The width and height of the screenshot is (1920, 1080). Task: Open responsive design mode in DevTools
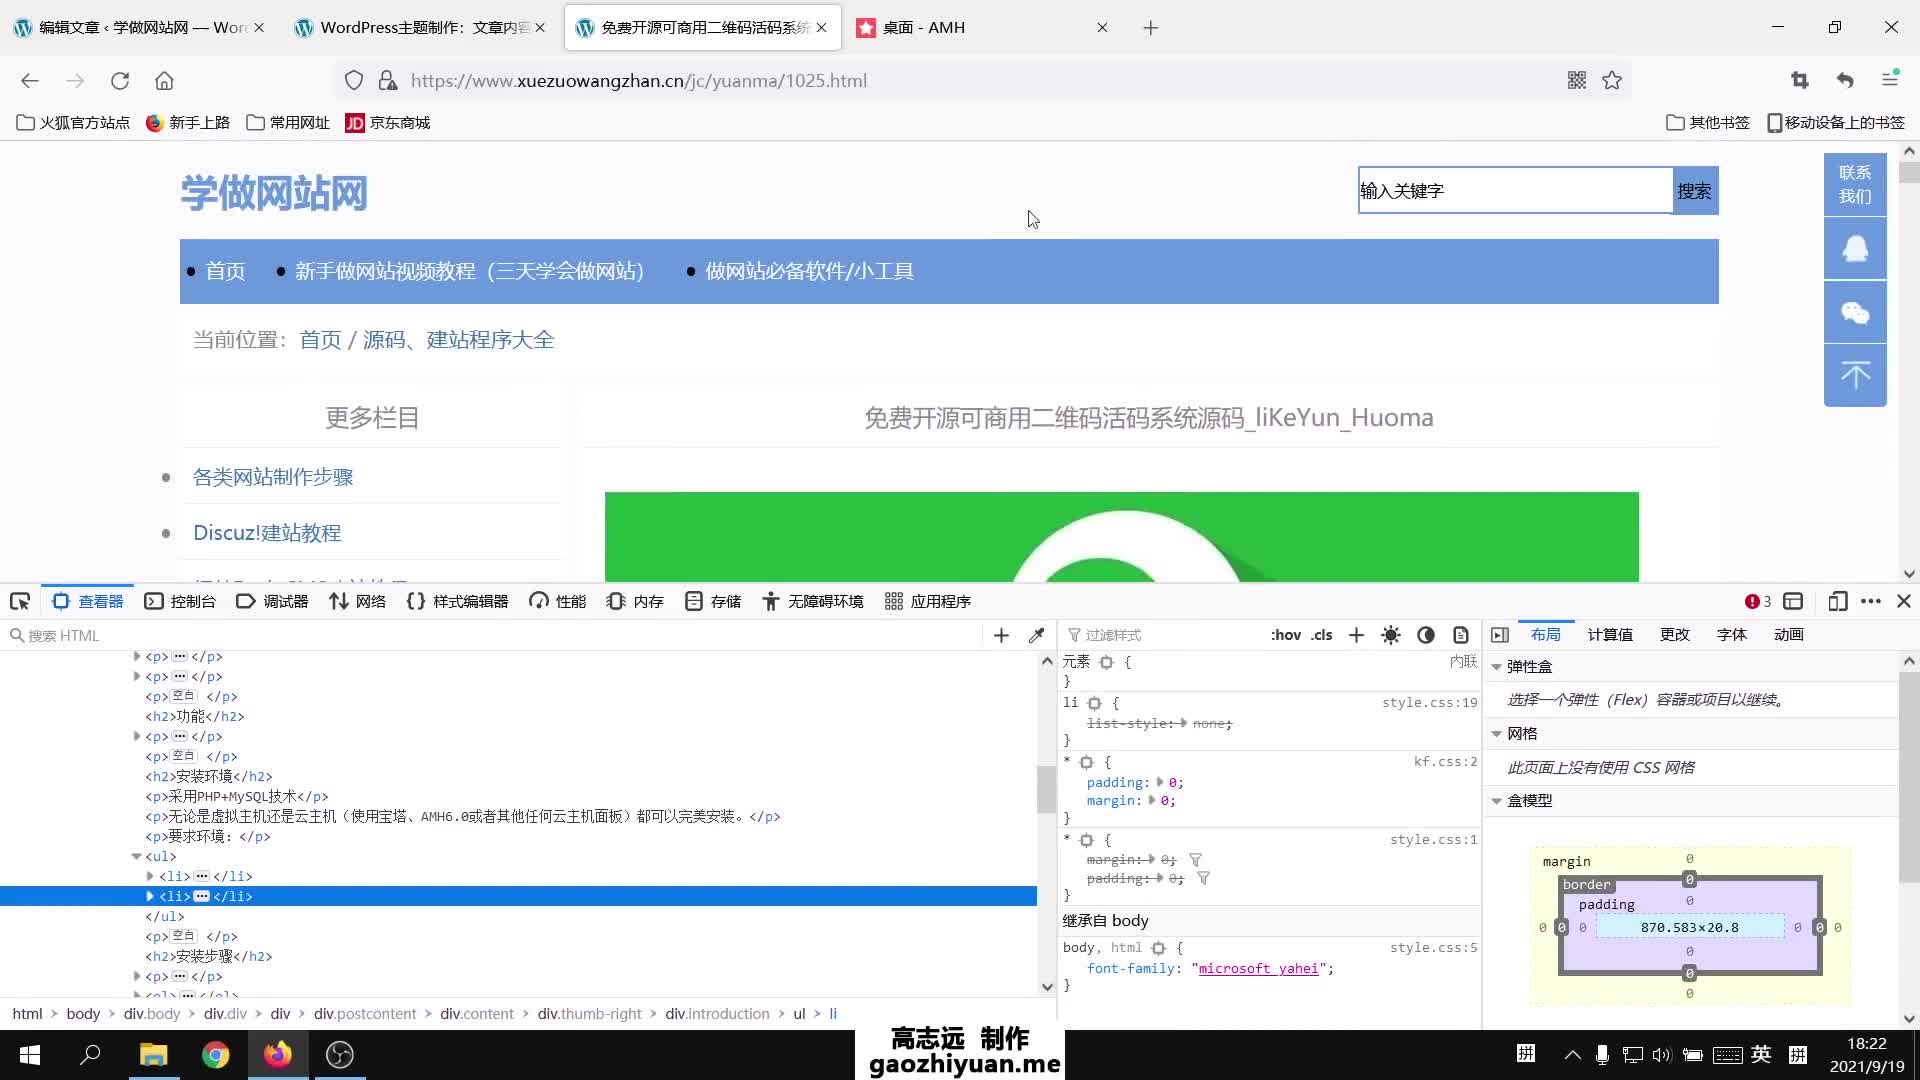1838,601
